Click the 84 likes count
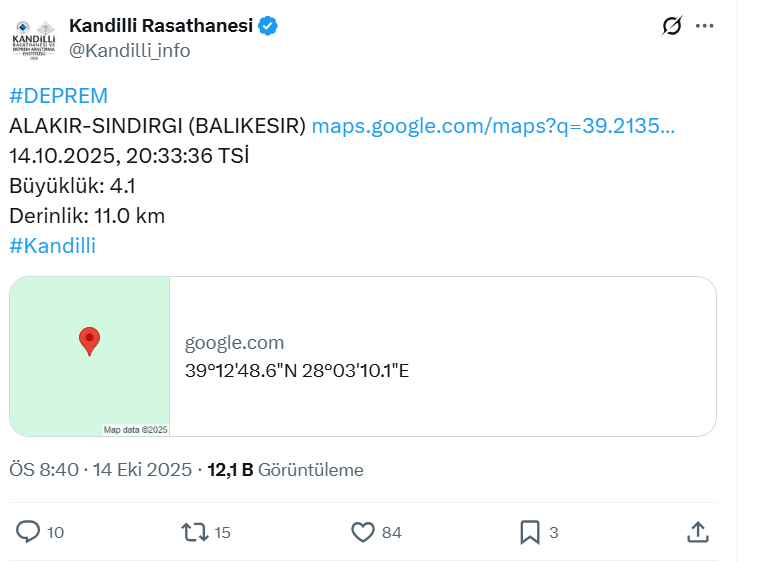767x562 pixels. pyautogui.click(x=392, y=533)
